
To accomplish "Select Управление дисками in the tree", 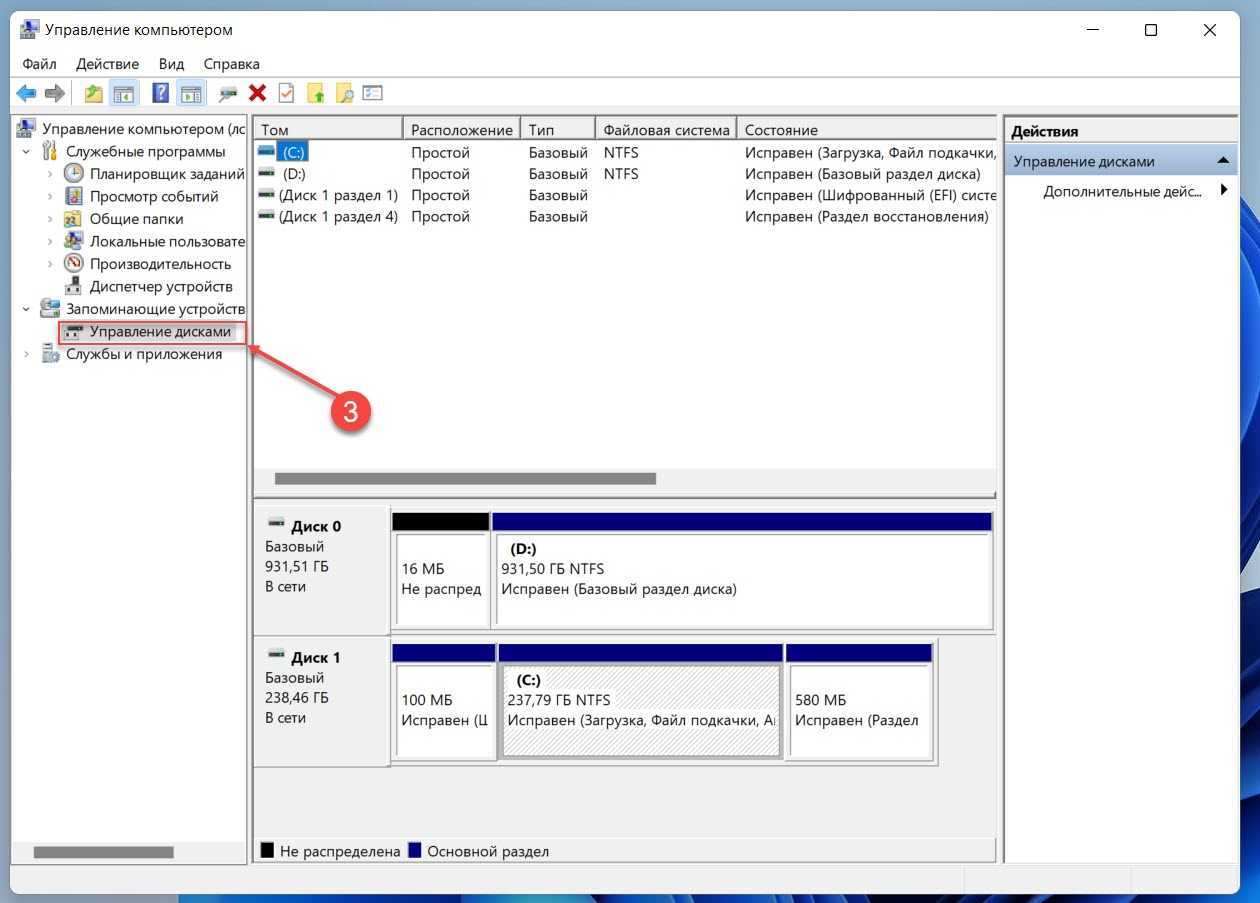I will point(160,331).
